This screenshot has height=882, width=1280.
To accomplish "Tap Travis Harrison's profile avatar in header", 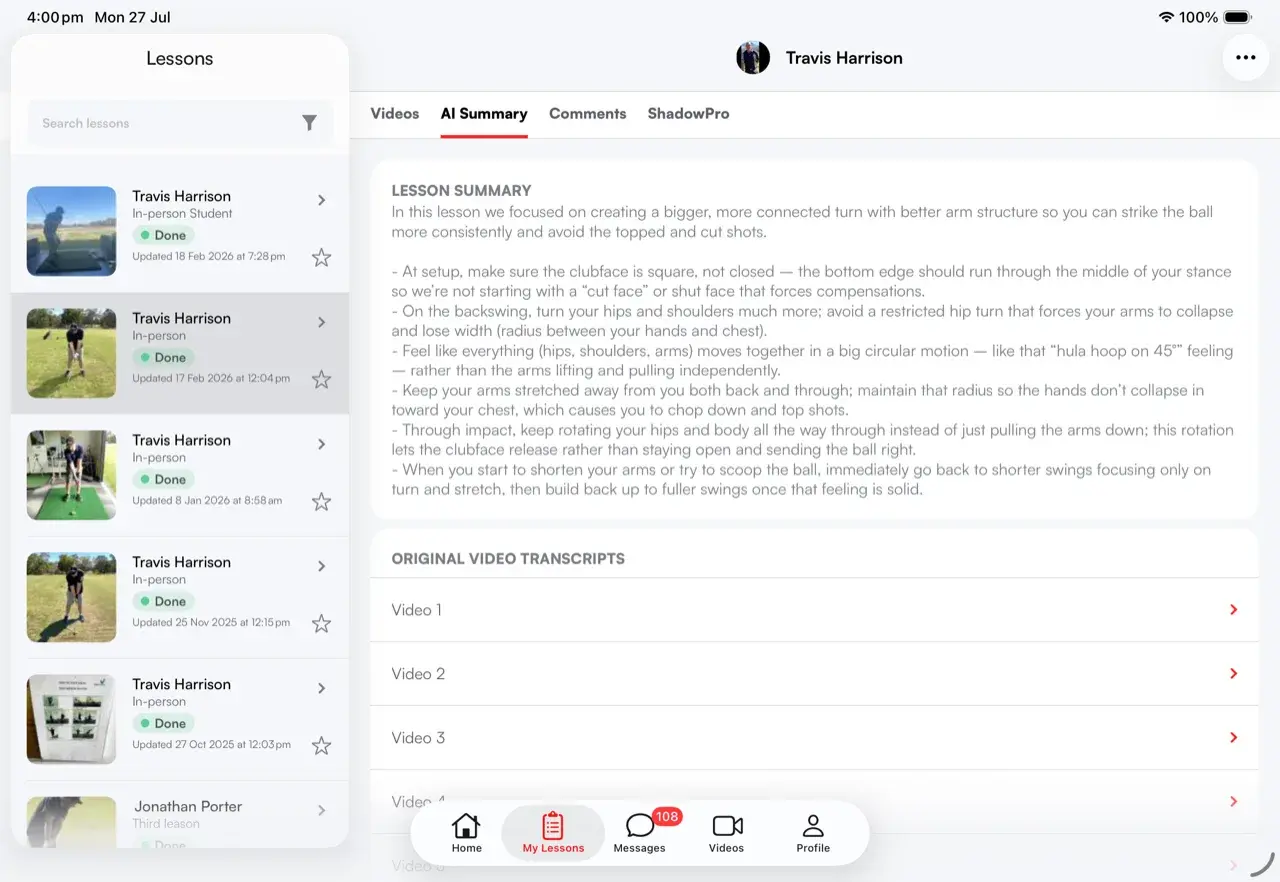I will (x=753, y=58).
